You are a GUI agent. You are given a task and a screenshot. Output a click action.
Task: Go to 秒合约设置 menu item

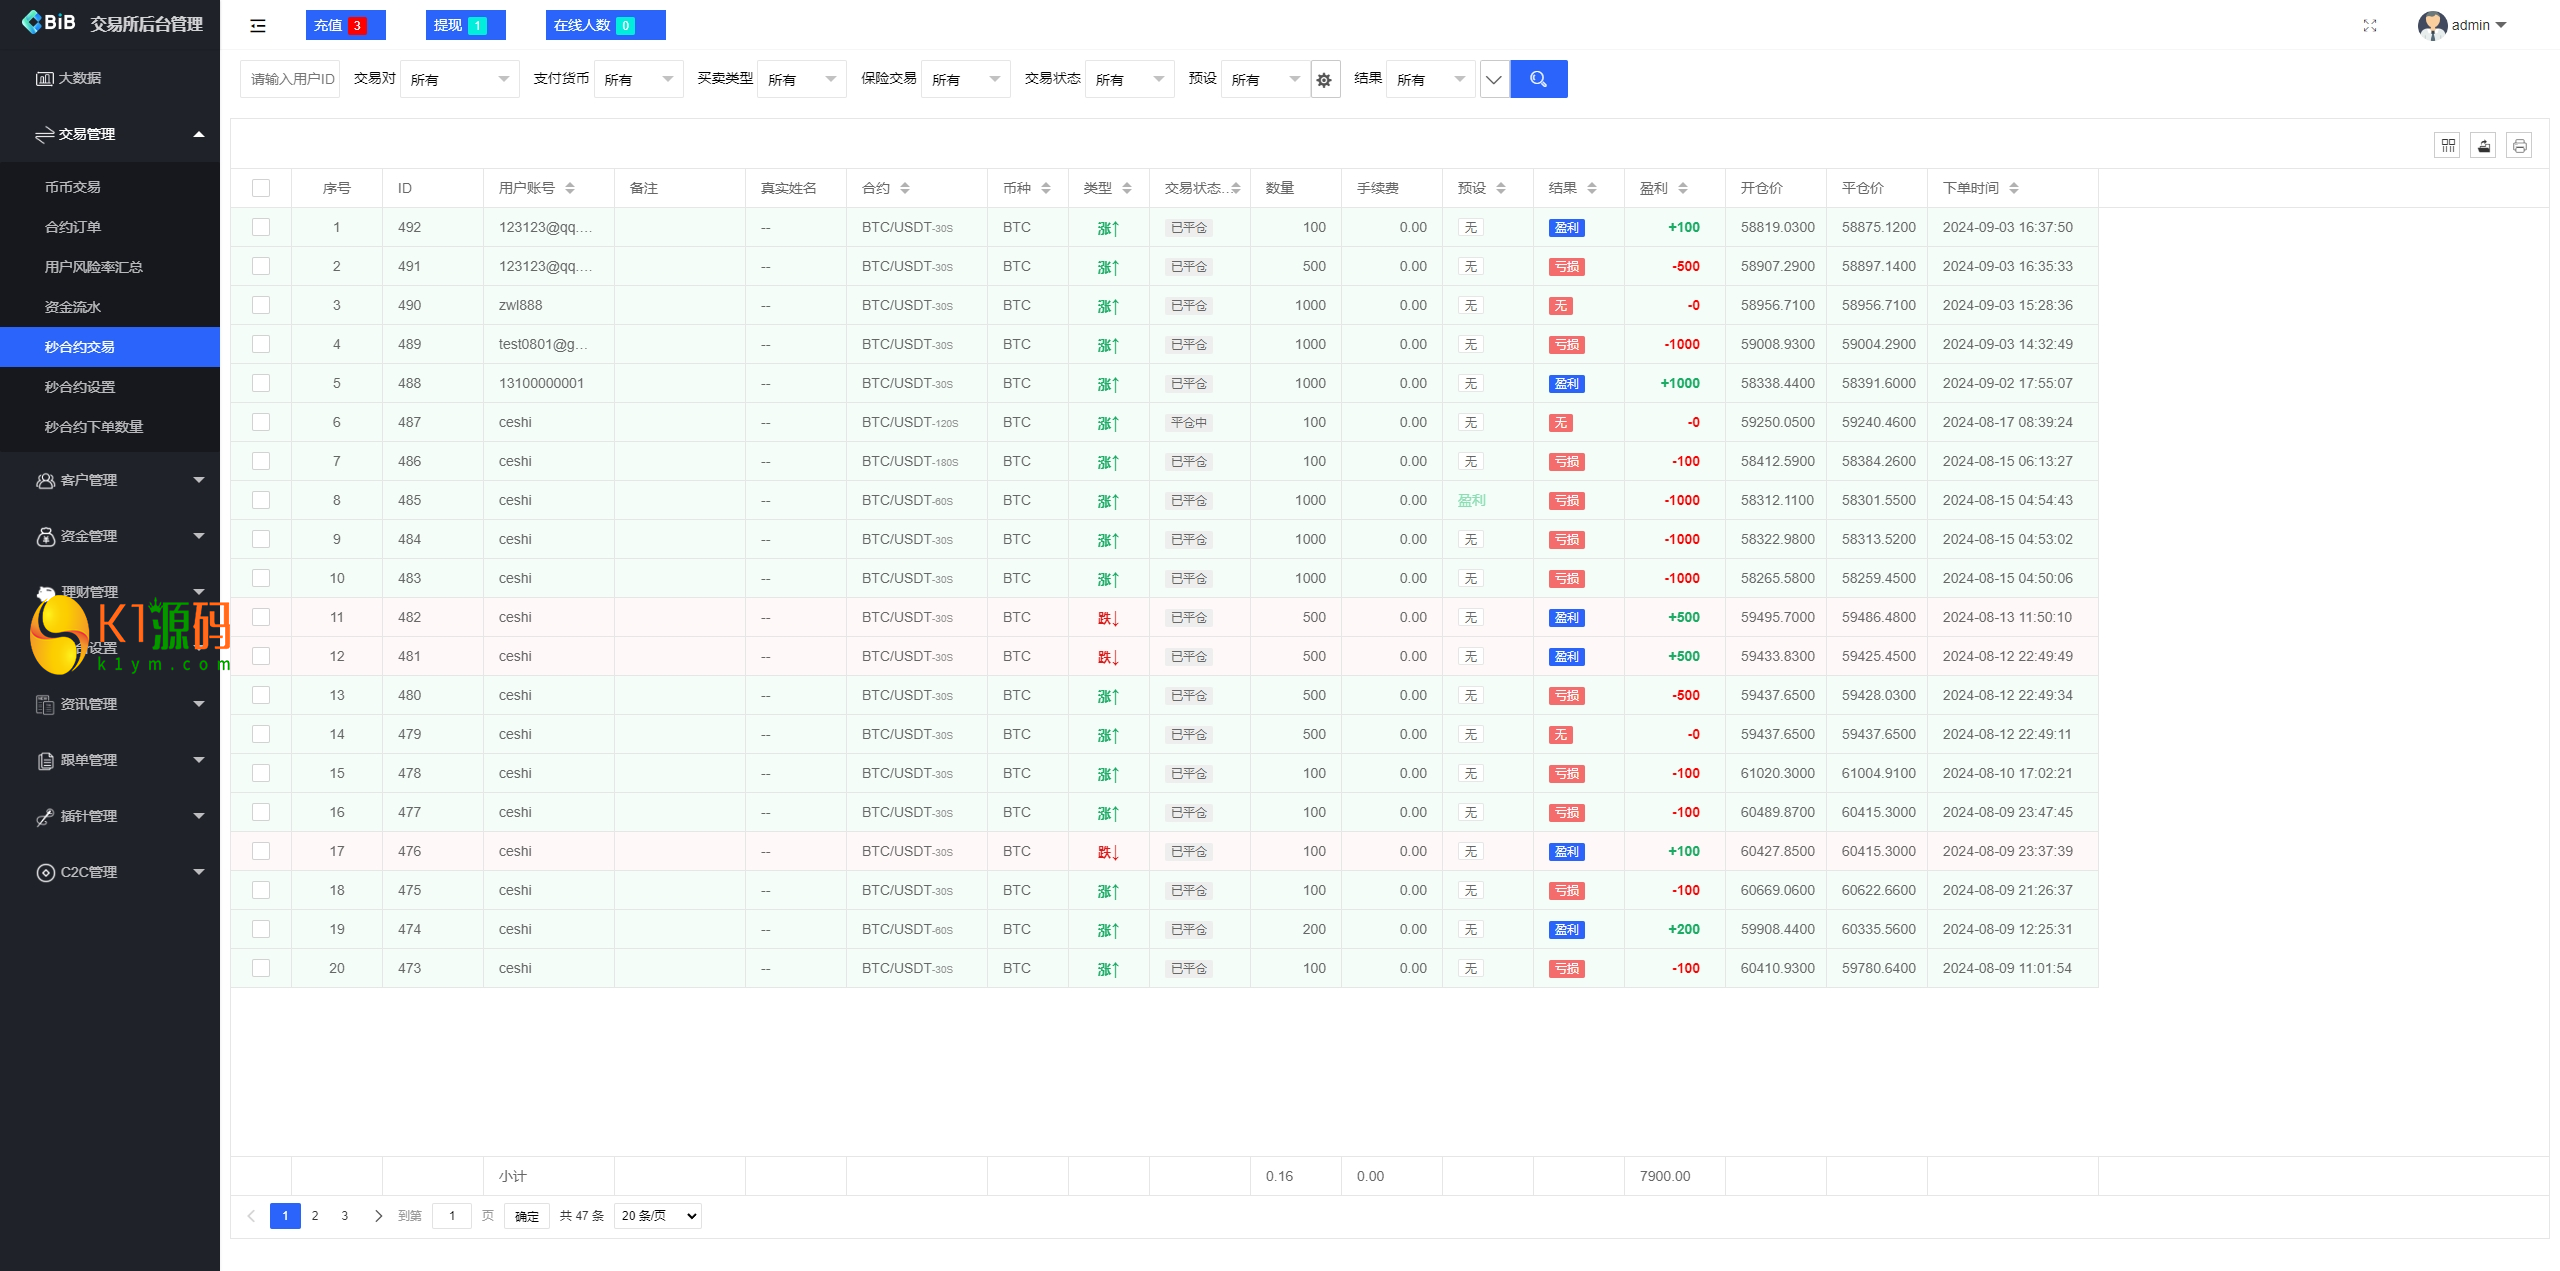tap(80, 387)
